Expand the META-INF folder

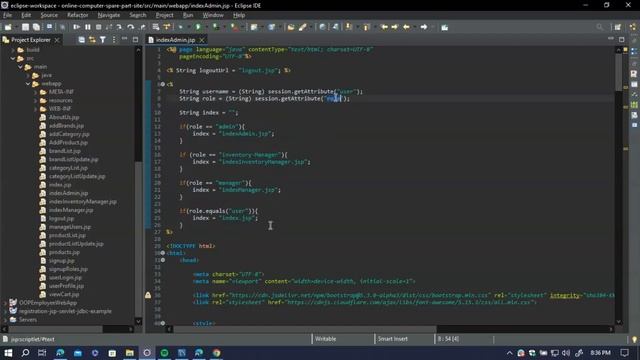pyautogui.click(x=36, y=92)
